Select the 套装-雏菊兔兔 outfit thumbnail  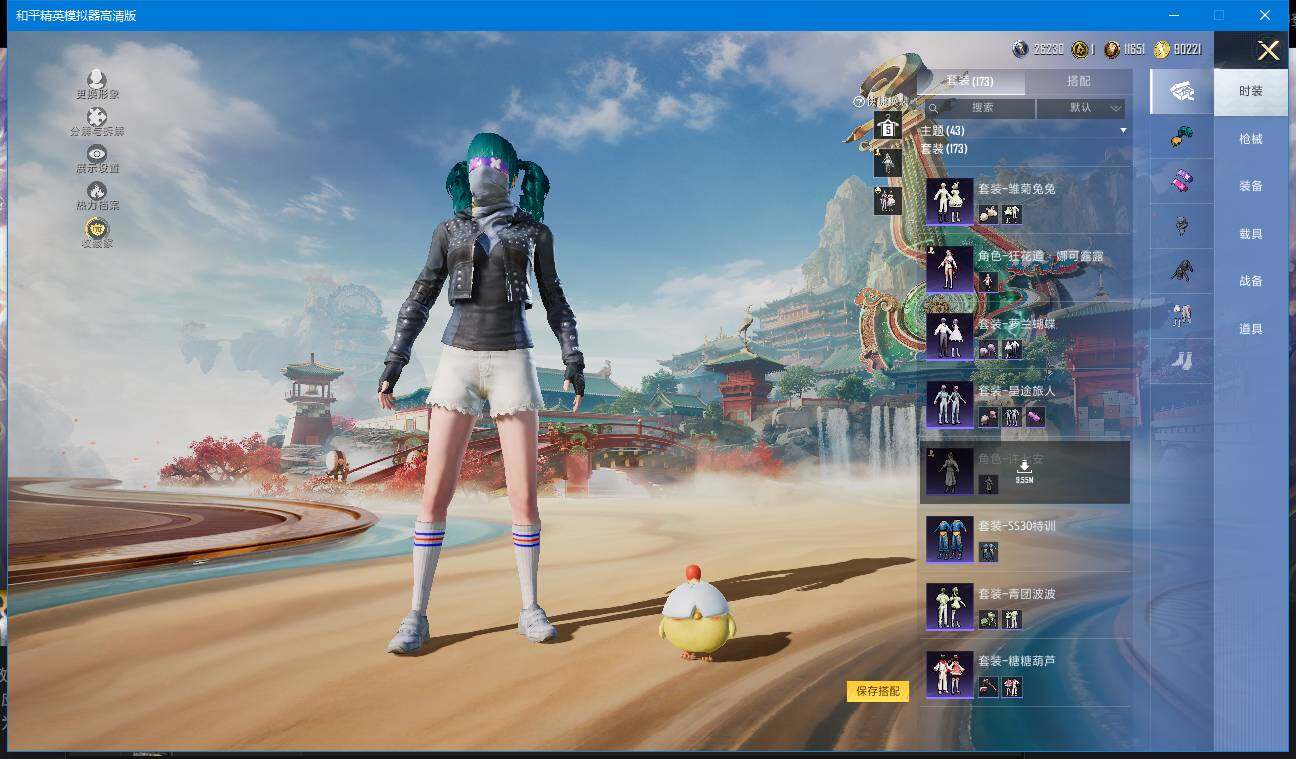[x=949, y=201]
